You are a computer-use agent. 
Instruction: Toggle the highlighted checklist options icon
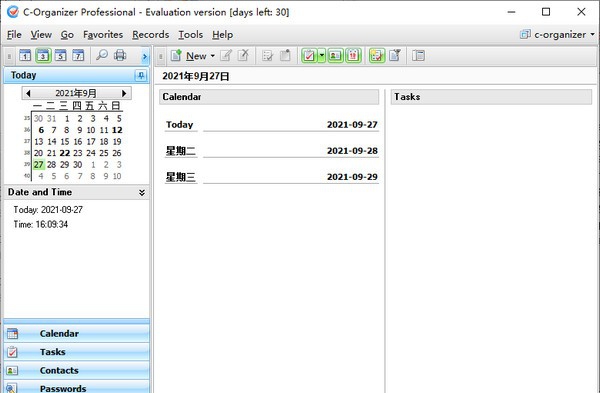pyautogui.click(x=377, y=56)
